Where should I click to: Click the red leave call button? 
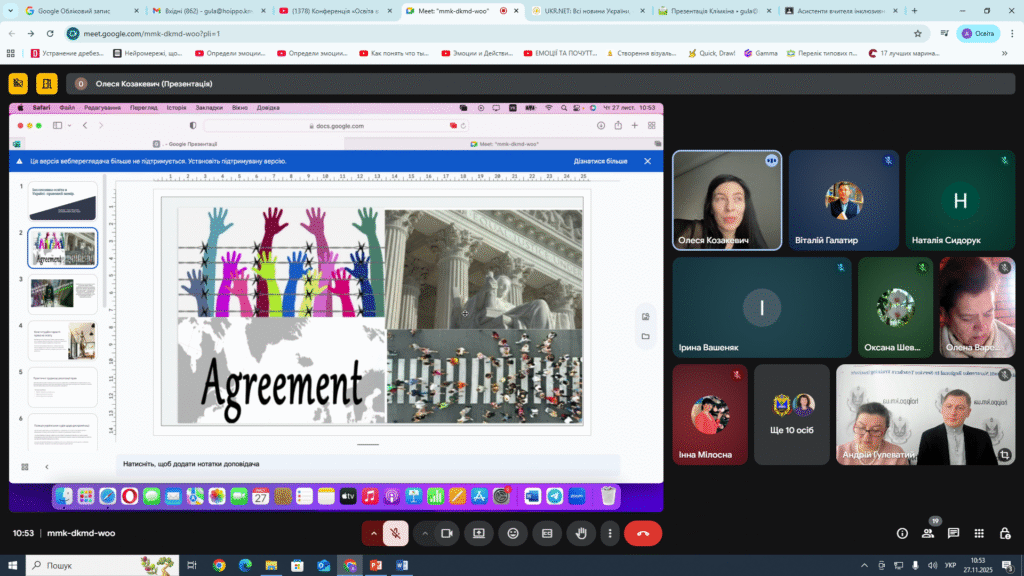pyautogui.click(x=643, y=534)
